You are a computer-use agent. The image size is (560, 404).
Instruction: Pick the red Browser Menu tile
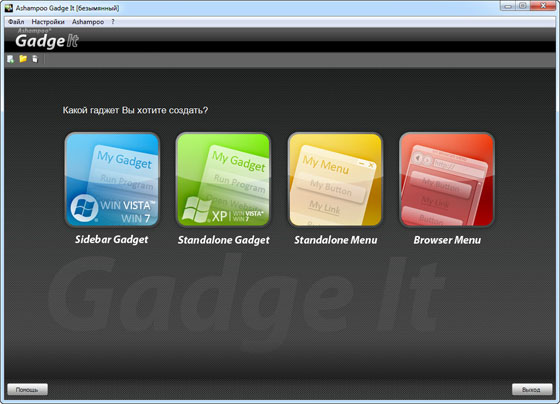447,180
